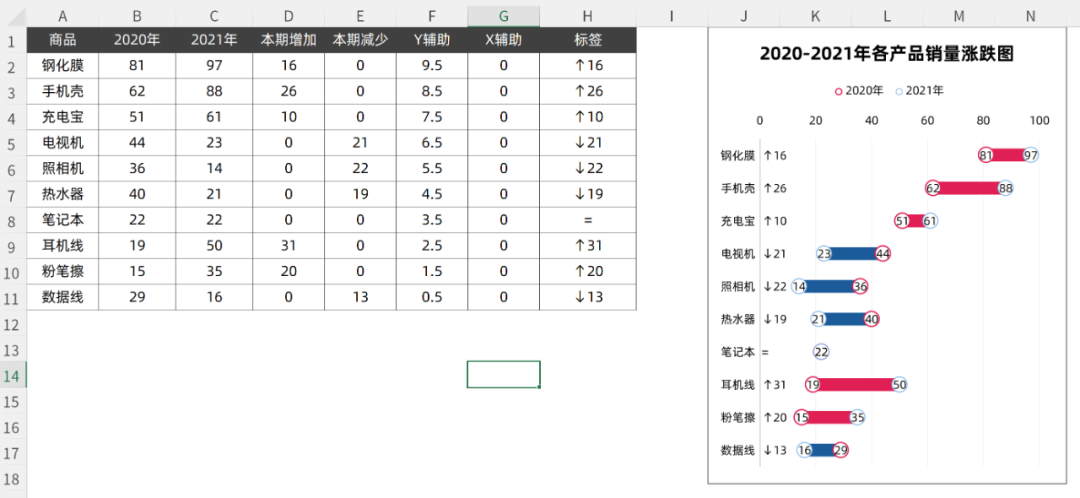Click the chart data marker labeled 97
Screen dimensions: 1080x498
pos(1030,155)
